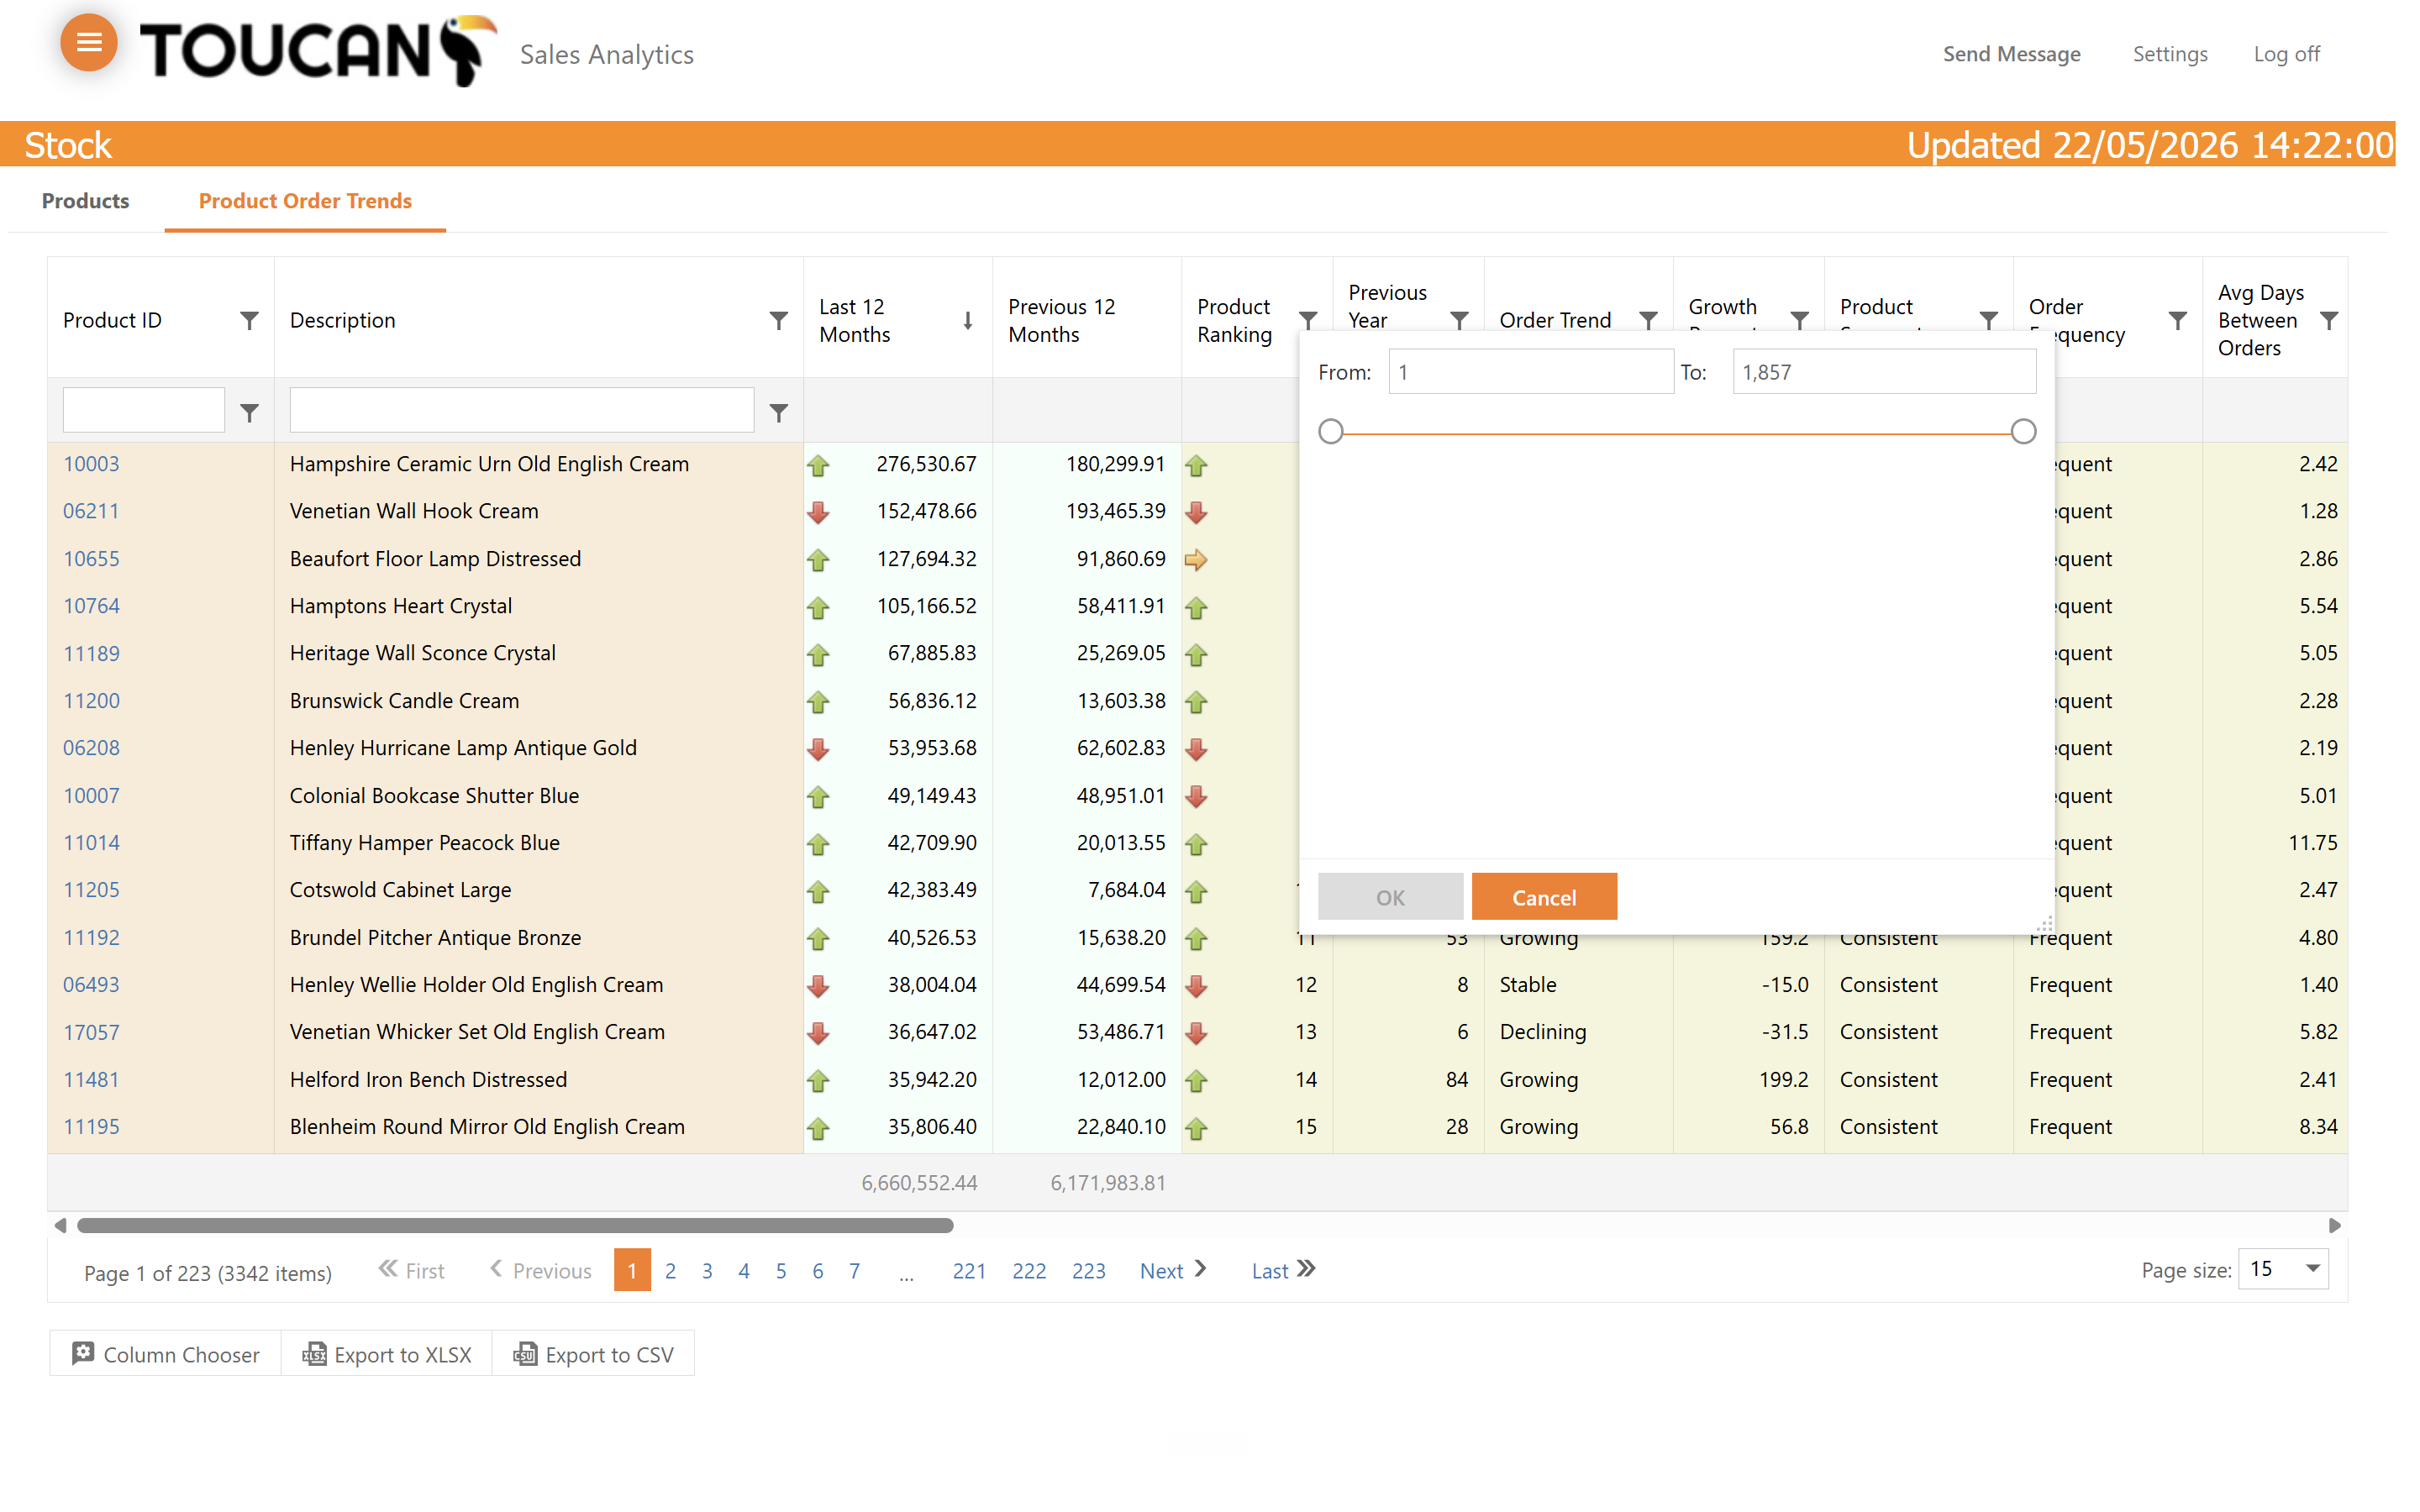The image size is (2420, 1512).
Task: Select Hamptons Heart Crystal description cell
Action: (x=538, y=606)
